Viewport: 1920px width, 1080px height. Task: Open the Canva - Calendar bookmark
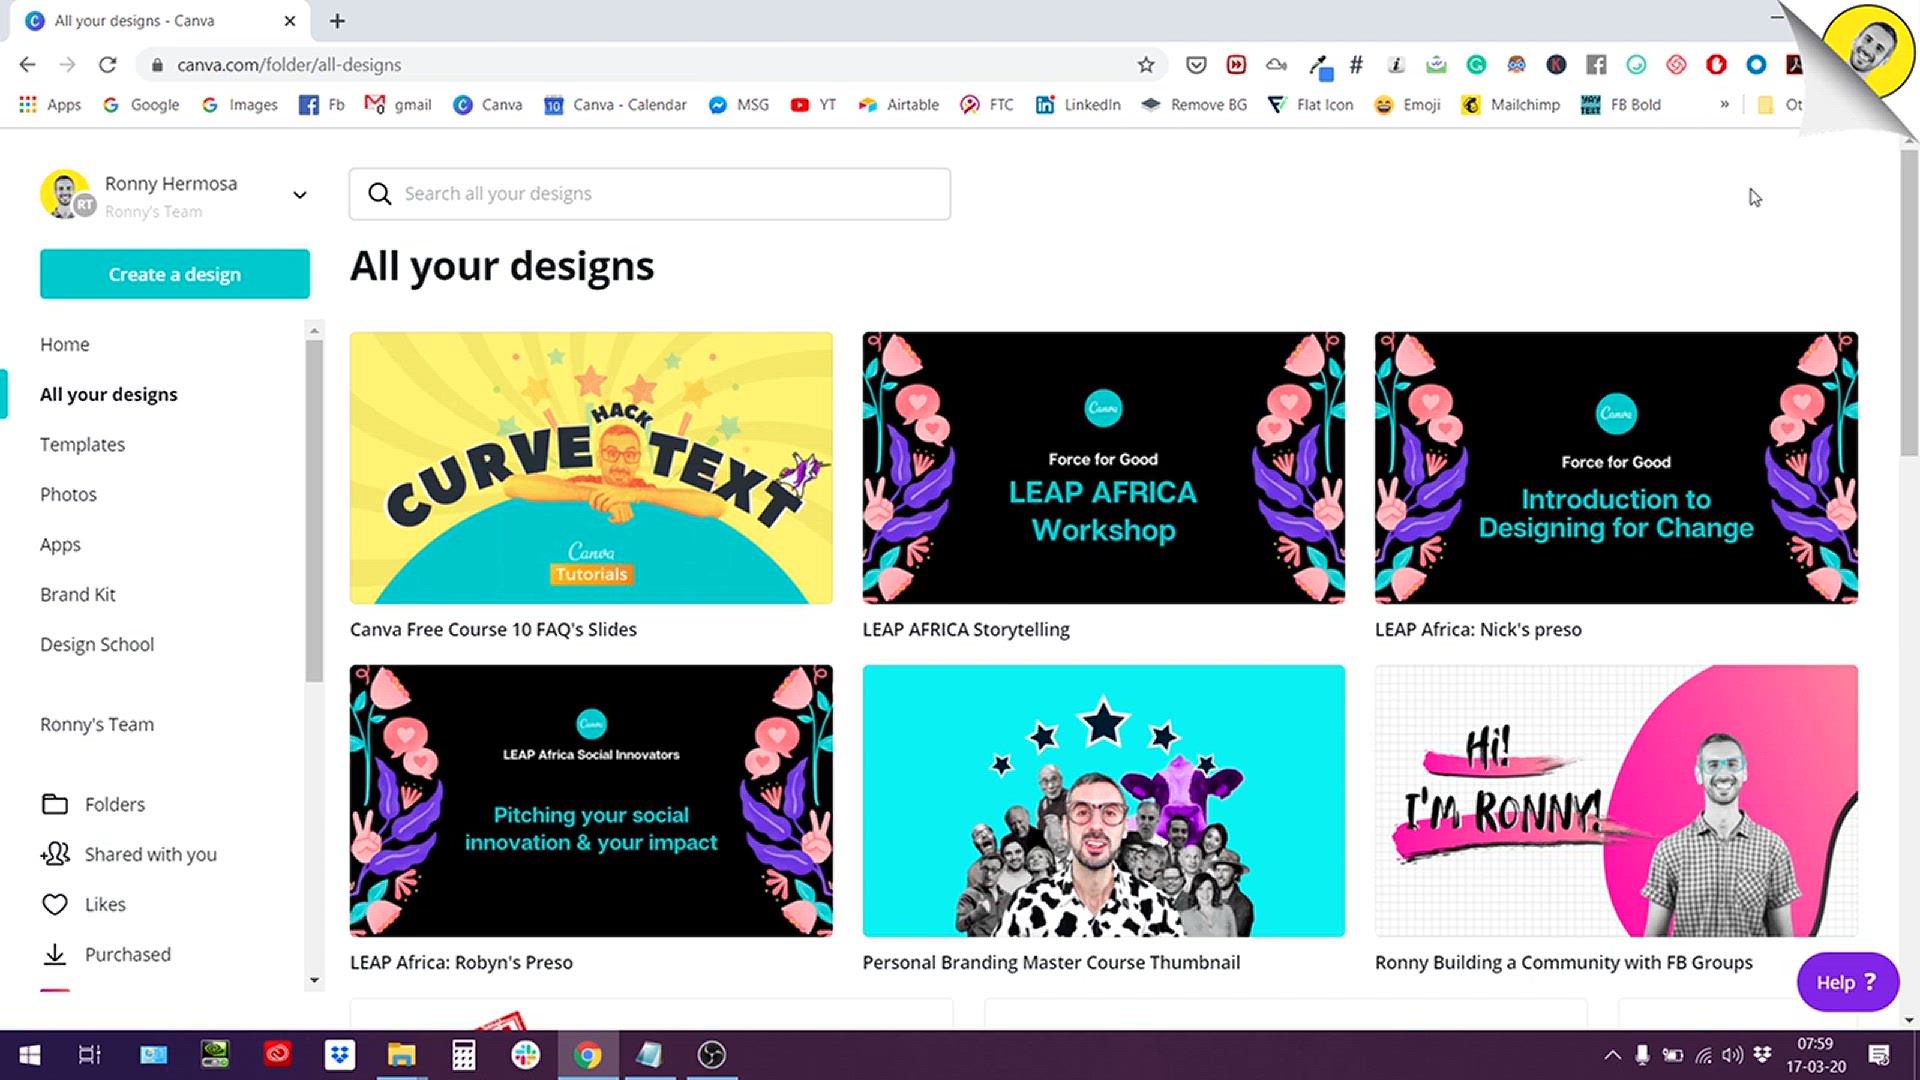coord(615,105)
